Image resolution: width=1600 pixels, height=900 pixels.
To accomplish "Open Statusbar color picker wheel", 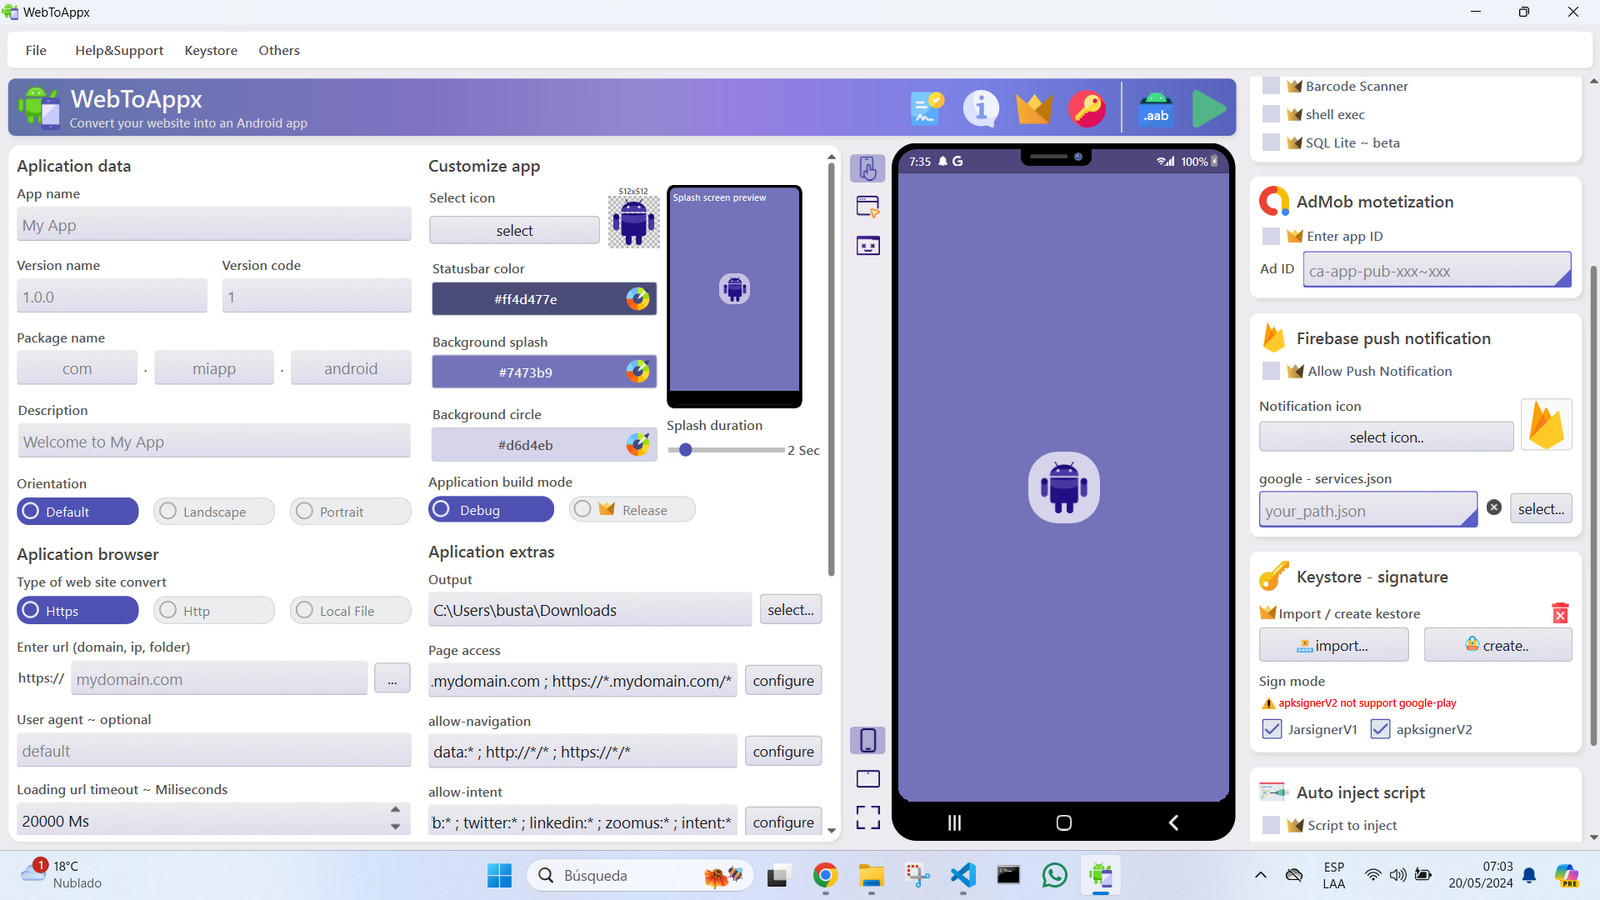I will click(637, 298).
